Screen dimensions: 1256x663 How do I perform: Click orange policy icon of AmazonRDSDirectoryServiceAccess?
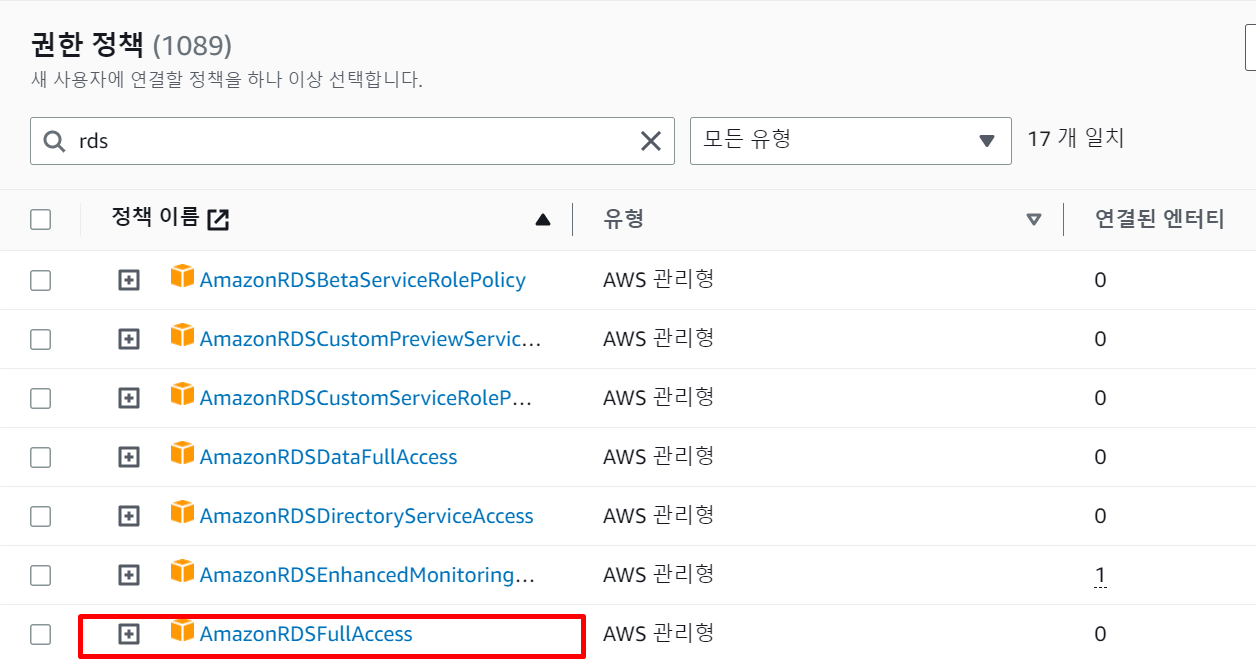point(182,512)
